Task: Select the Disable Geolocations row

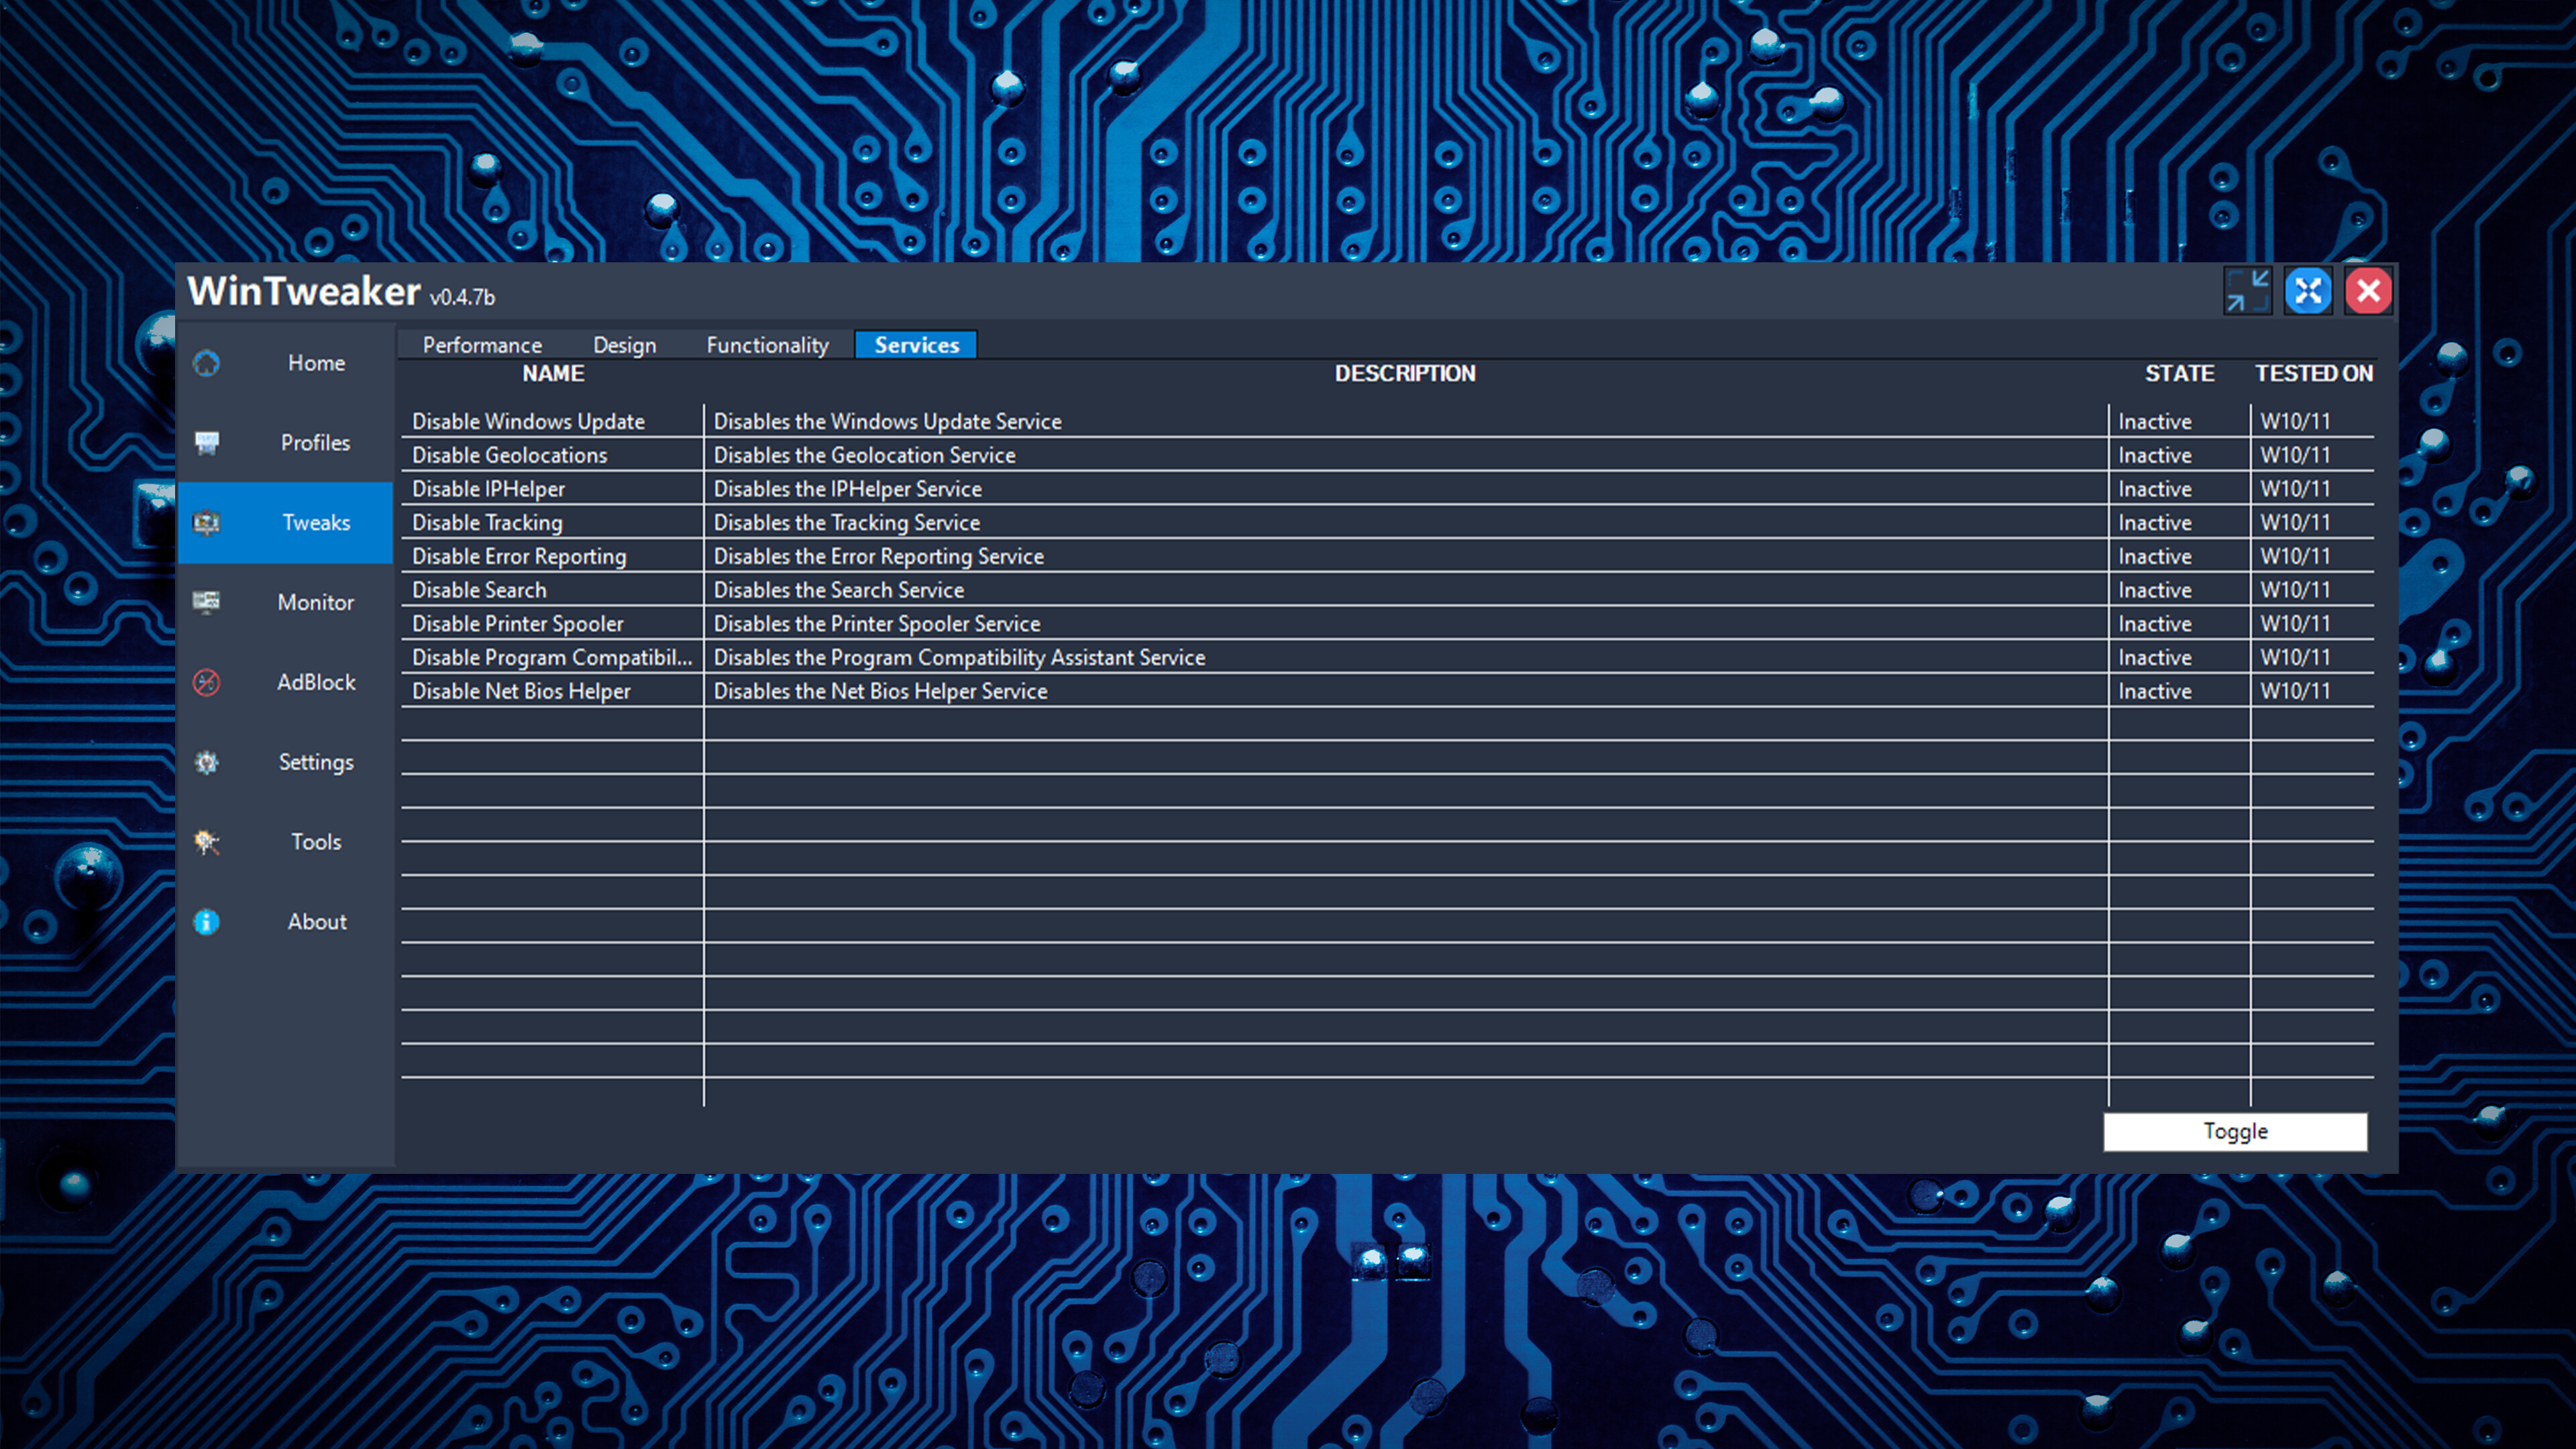Action: (x=510, y=455)
